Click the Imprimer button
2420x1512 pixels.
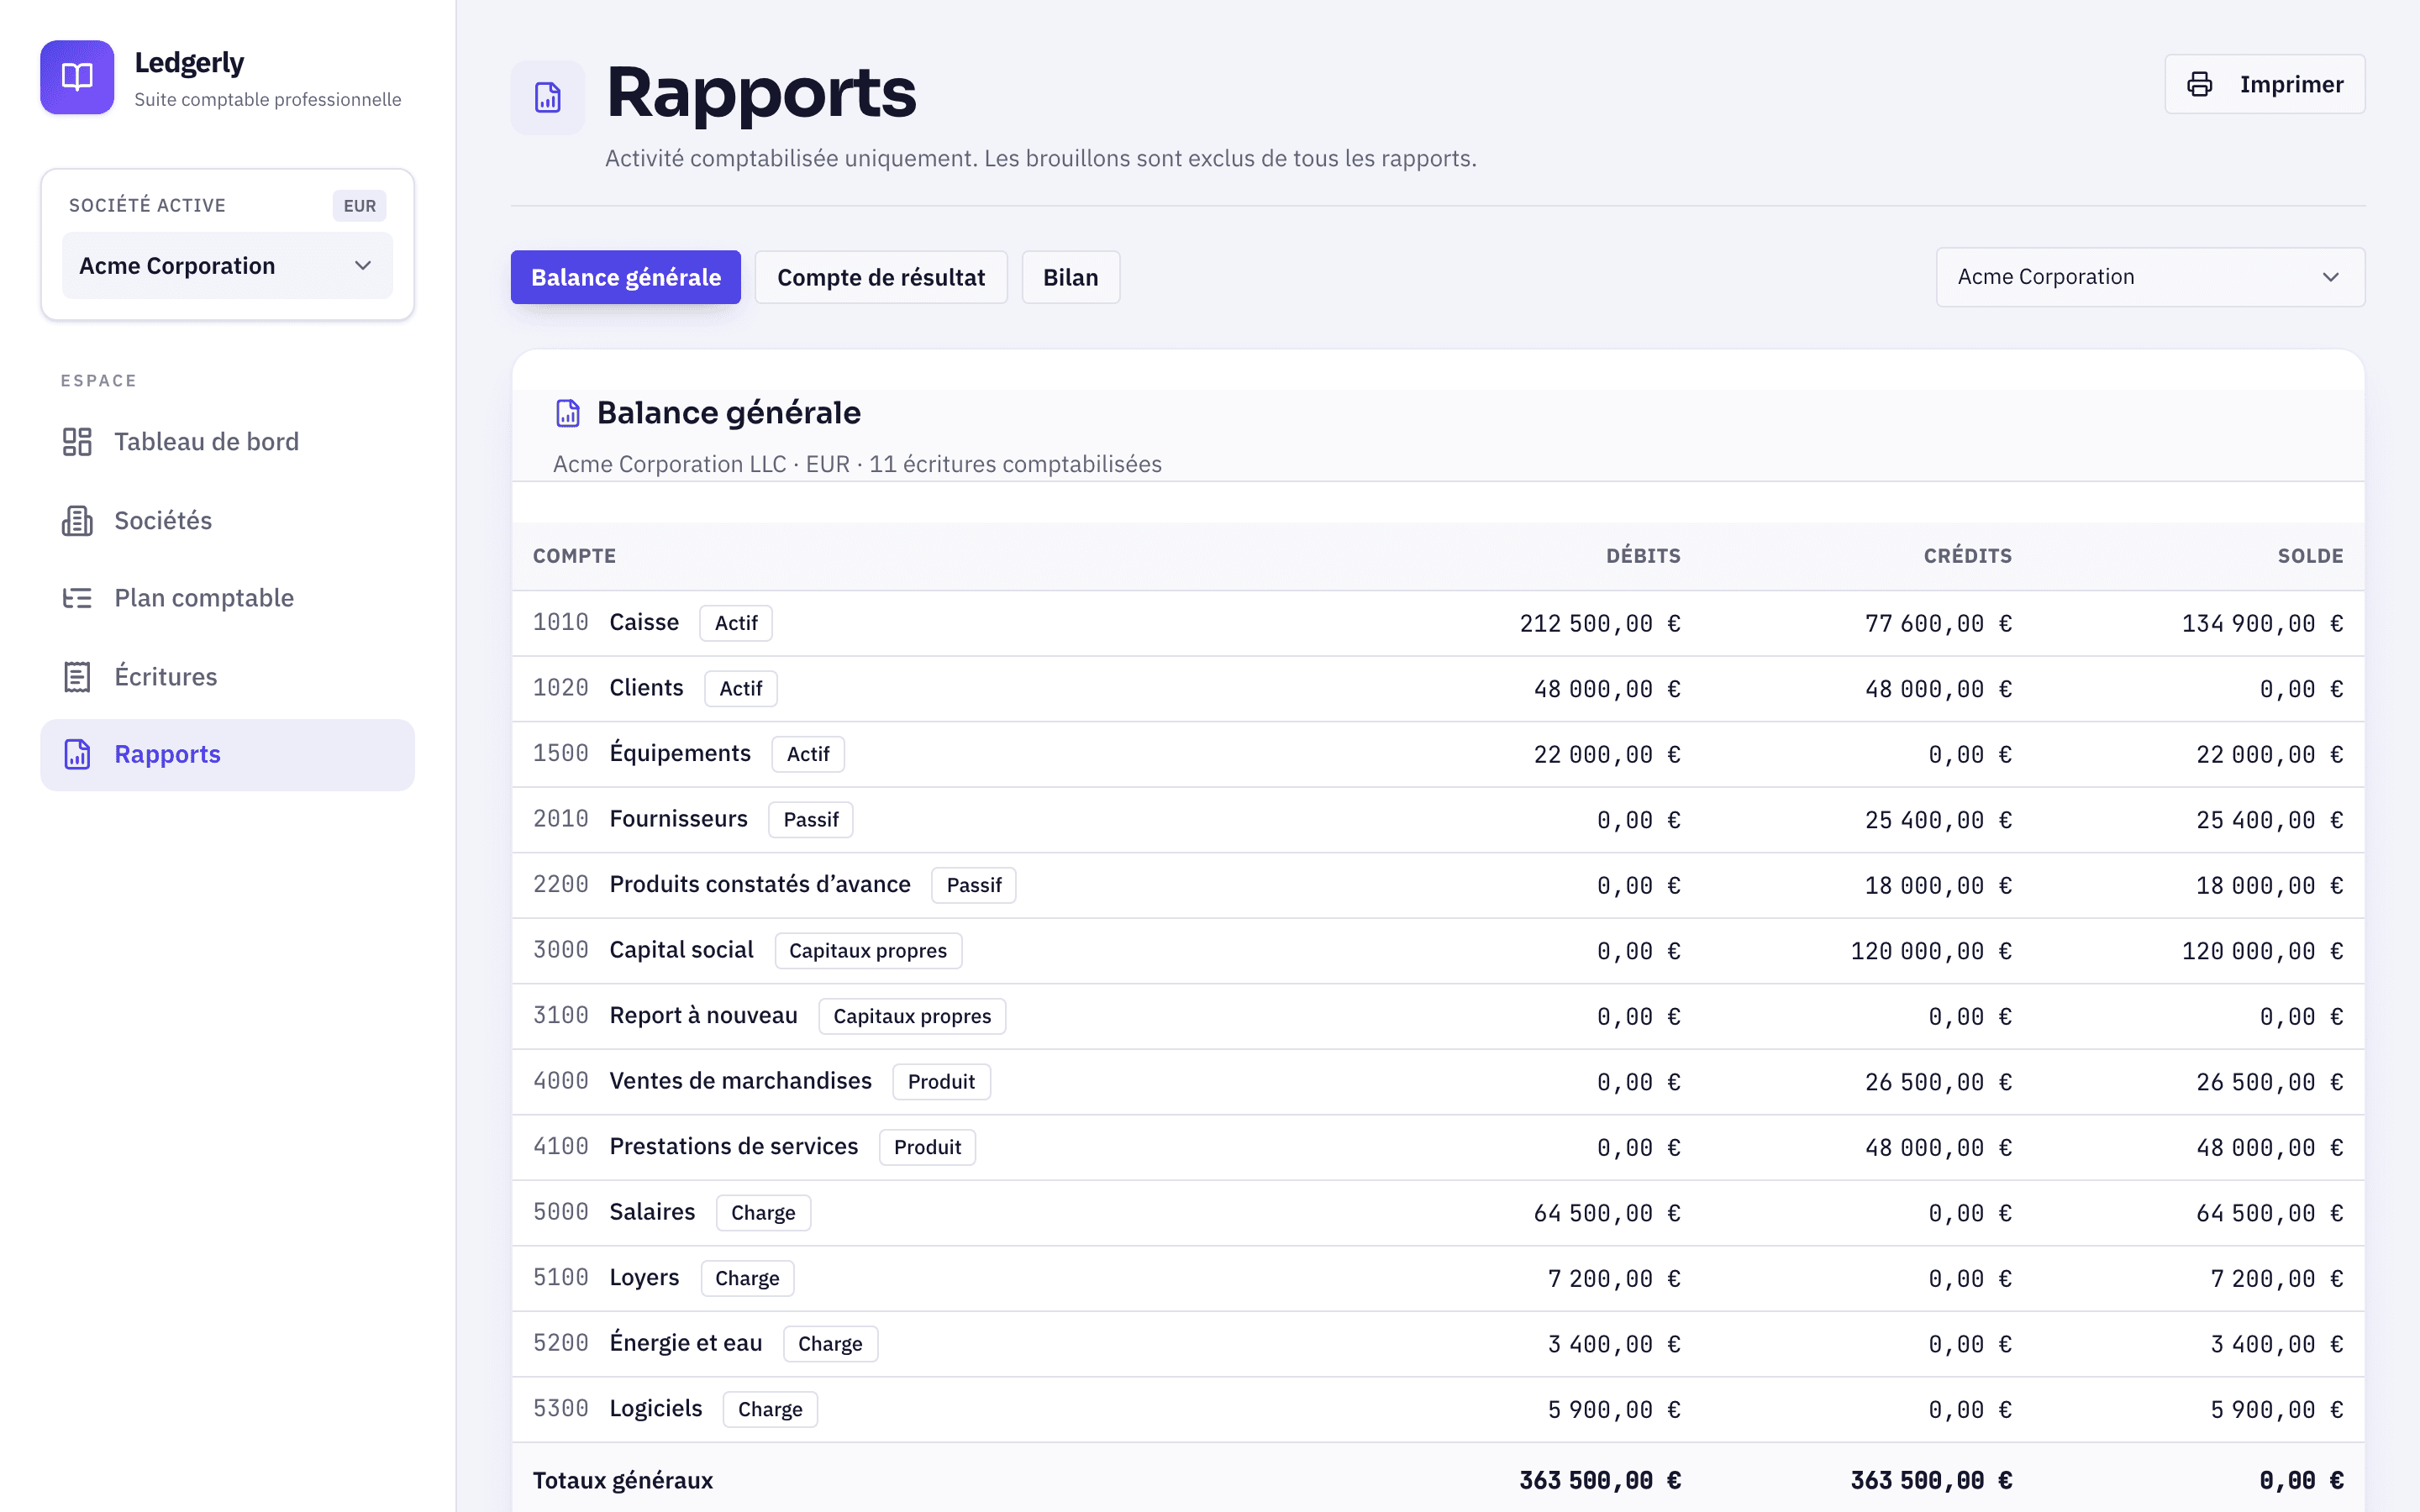2264,84
